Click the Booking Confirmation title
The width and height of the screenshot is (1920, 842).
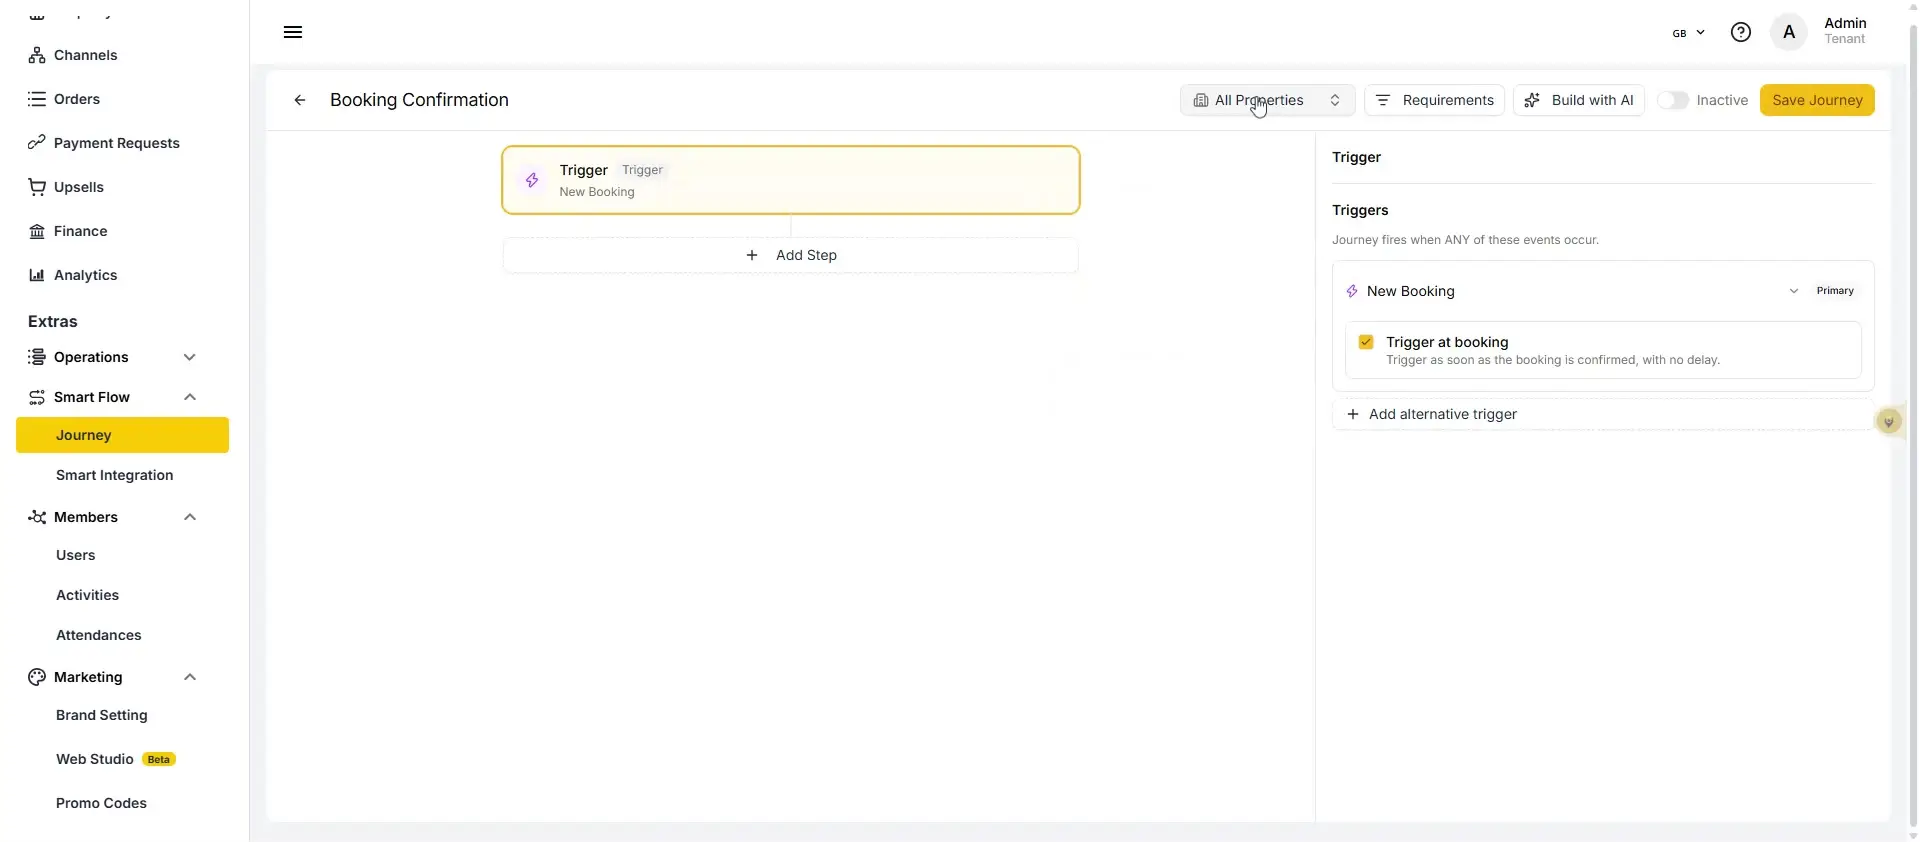click(419, 100)
